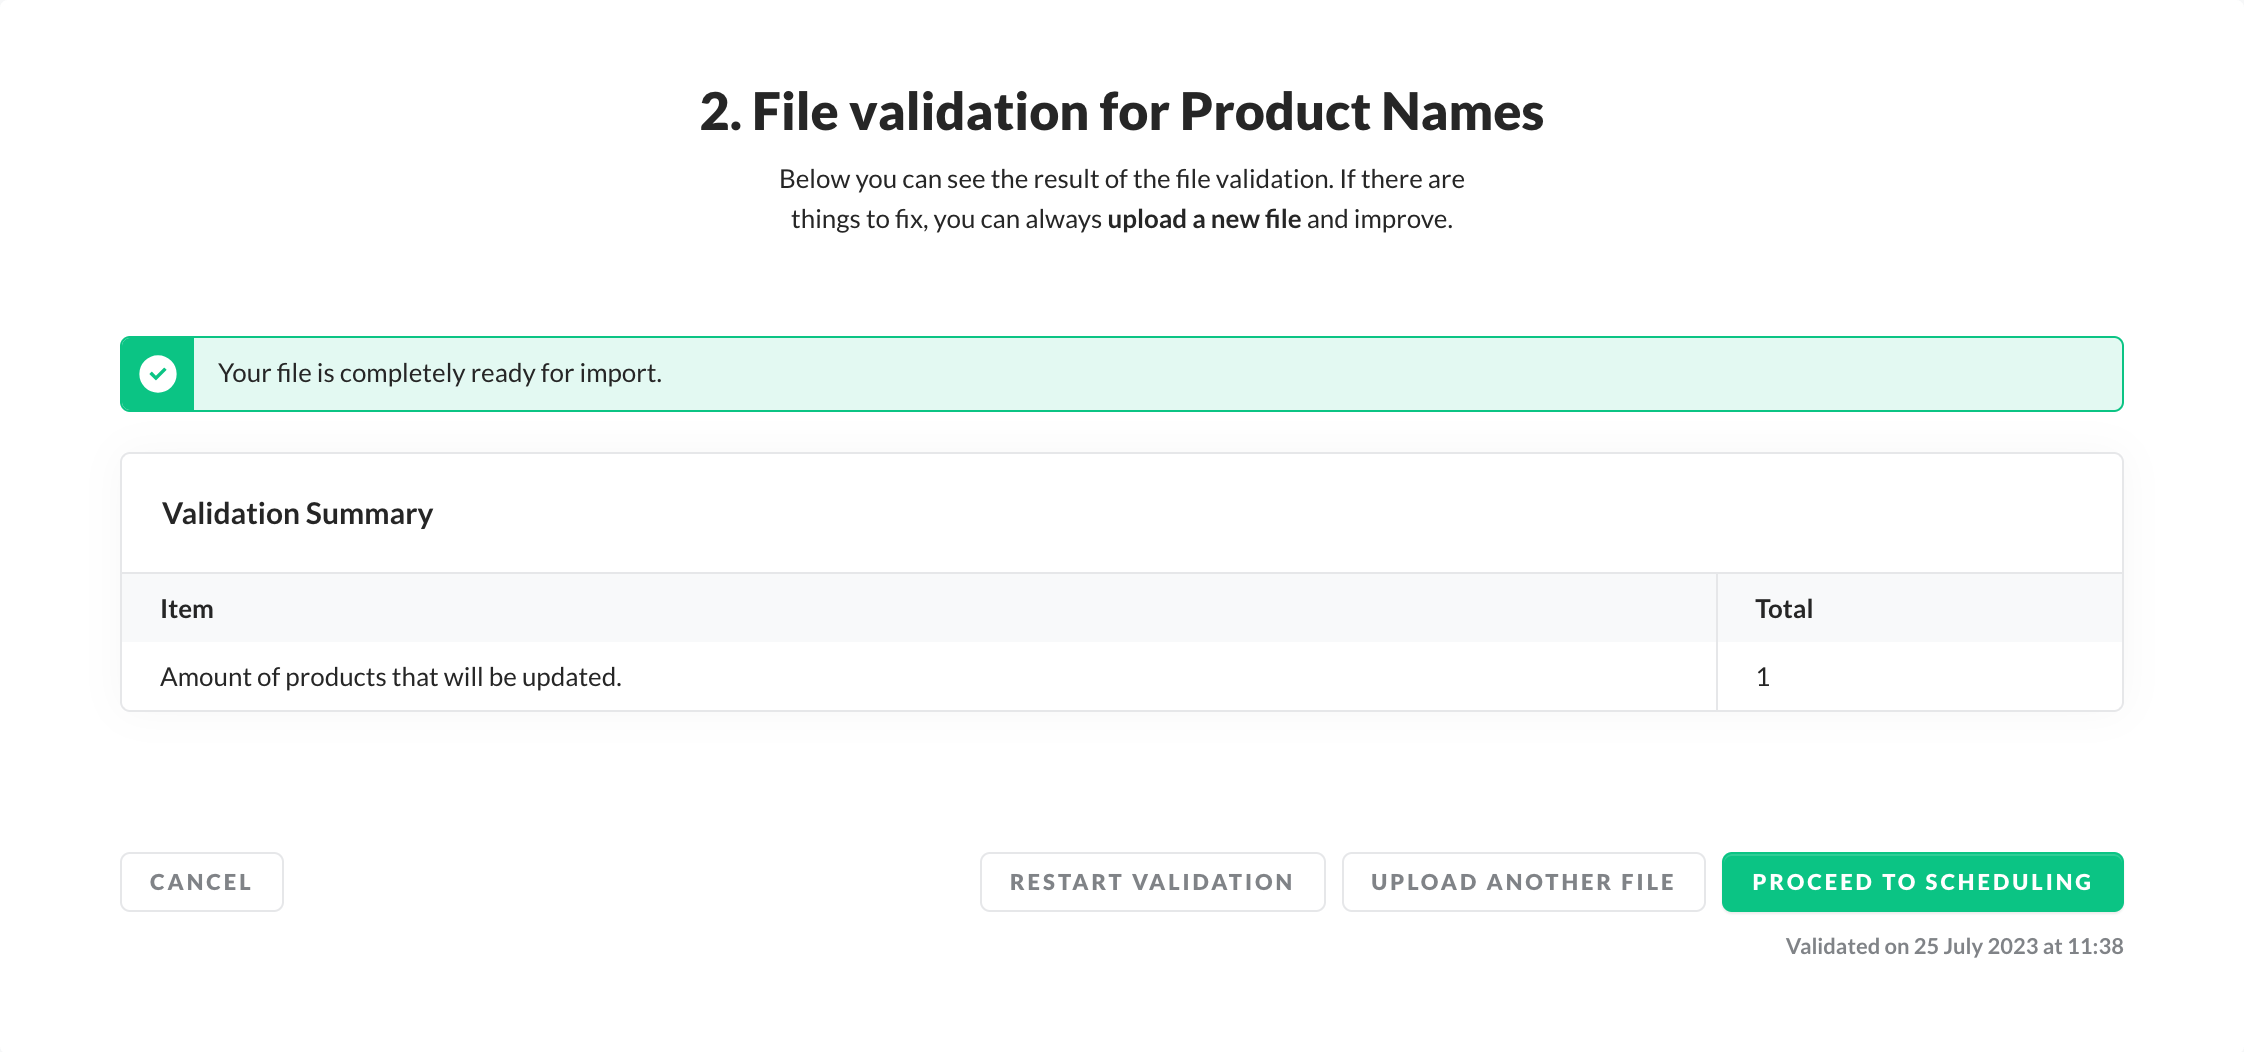The width and height of the screenshot is (2244, 1052).
Task: Click the total value 1 cell
Action: 1763,677
